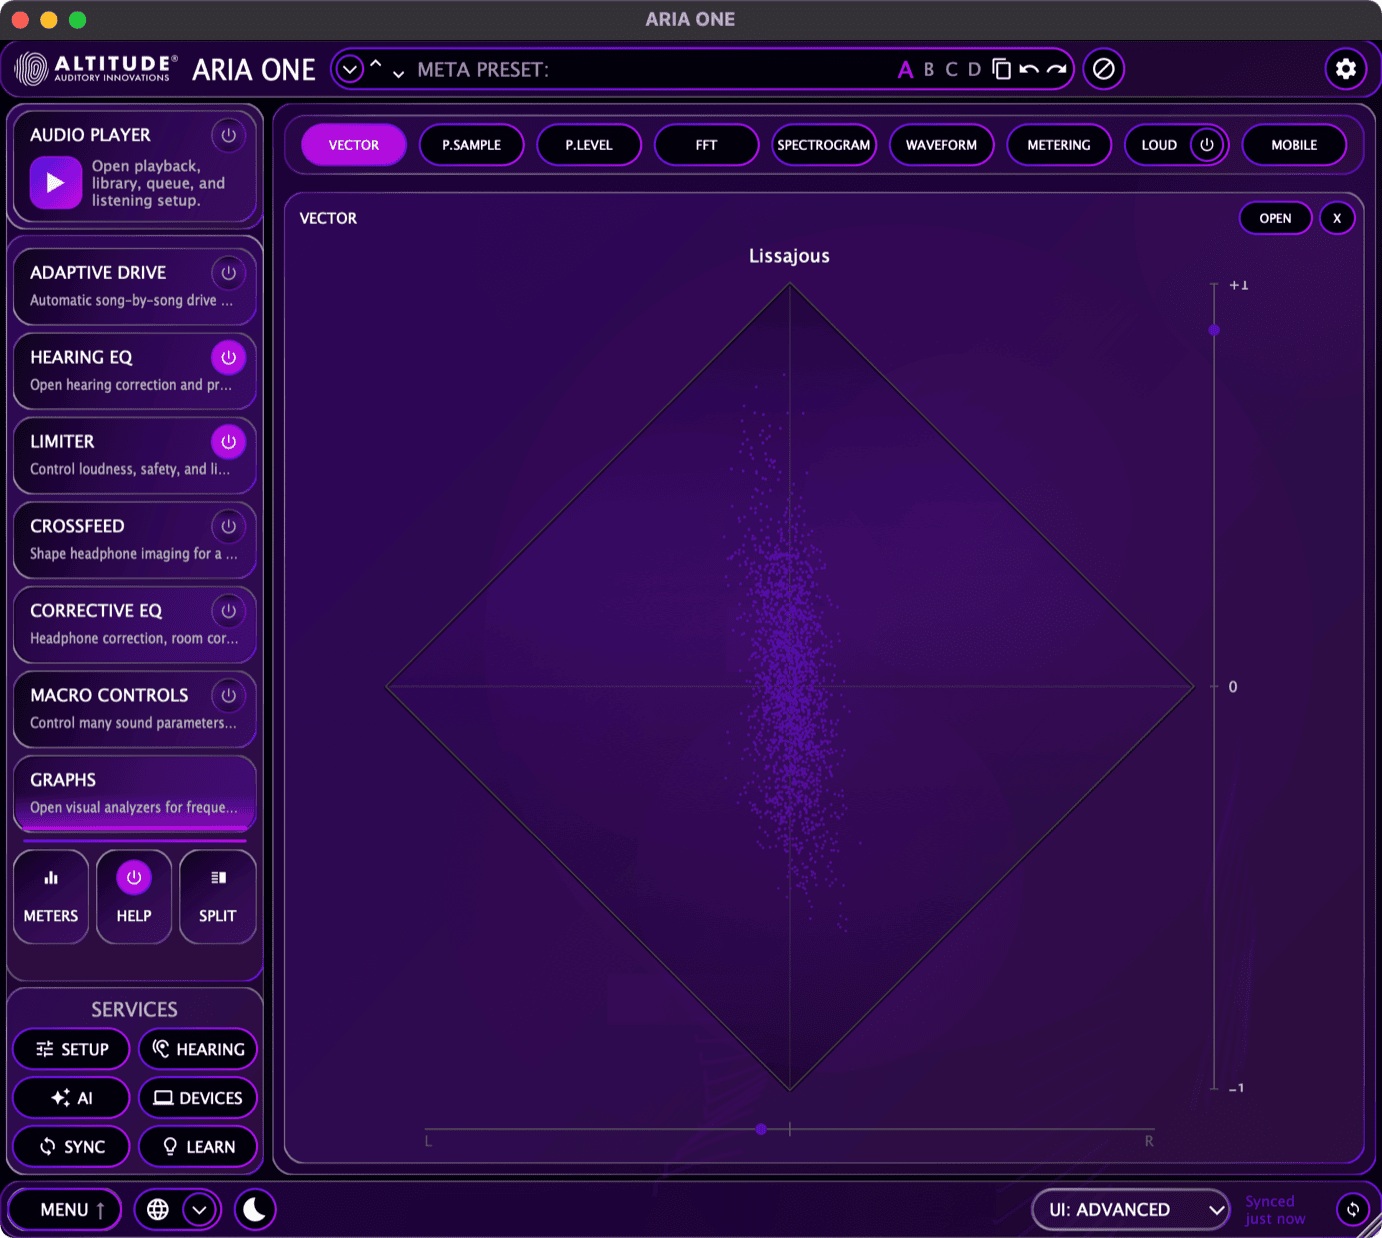
Task: Start playback with the Audio Player play button
Action: [x=56, y=183]
